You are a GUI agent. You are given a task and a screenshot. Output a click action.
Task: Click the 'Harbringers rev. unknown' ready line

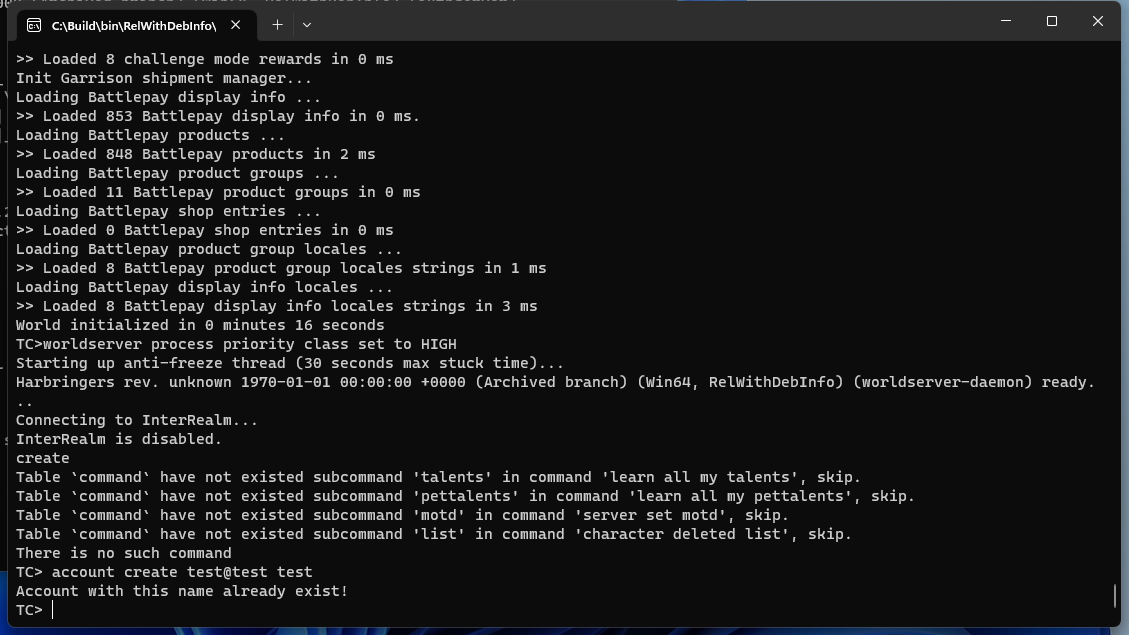[x=555, y=382]
